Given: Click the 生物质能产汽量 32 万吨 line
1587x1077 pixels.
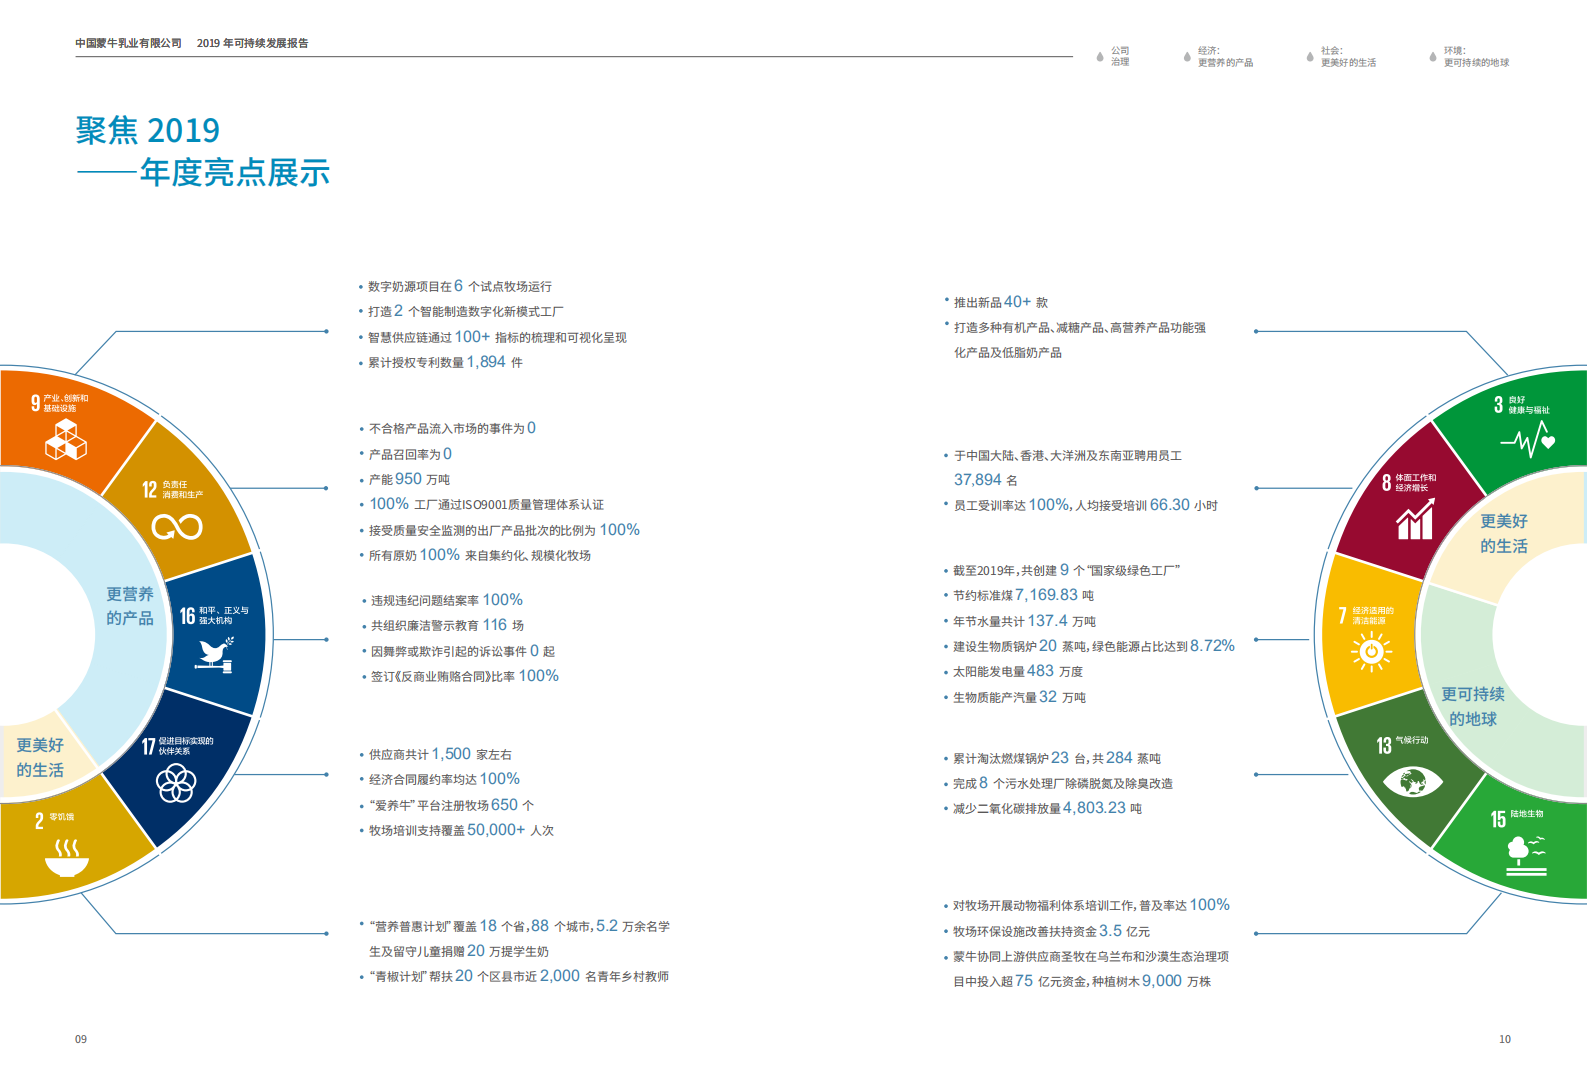Looking at the screenshot, I should coord(1019,697).
